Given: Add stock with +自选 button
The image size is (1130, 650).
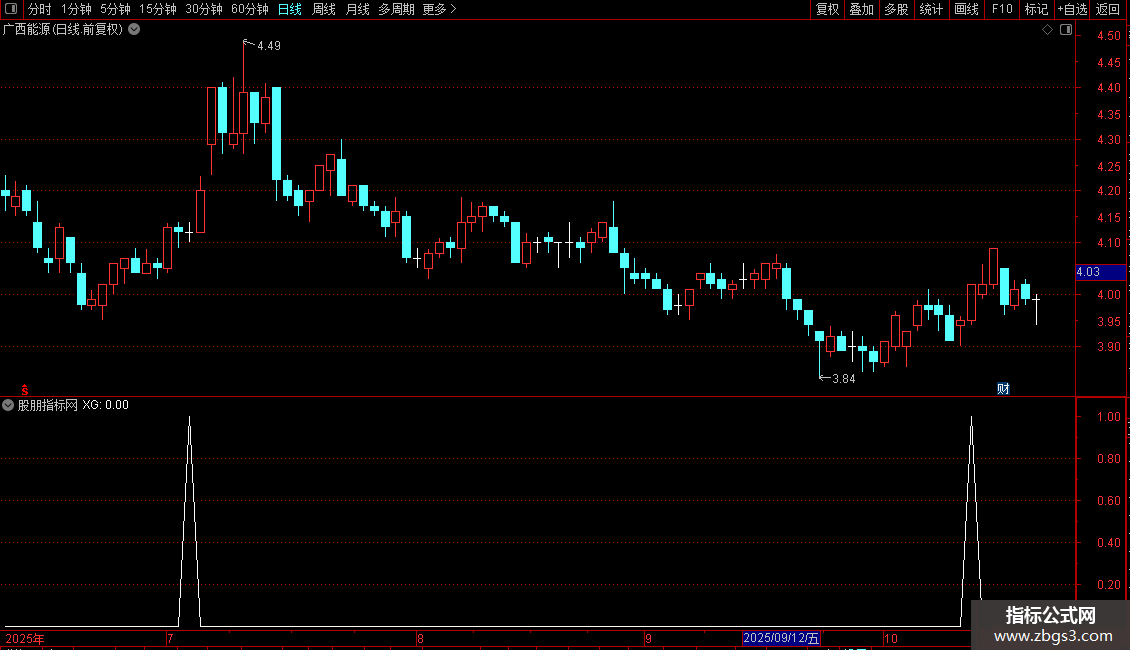Looking at the screenshot, I should (1072, 9).
